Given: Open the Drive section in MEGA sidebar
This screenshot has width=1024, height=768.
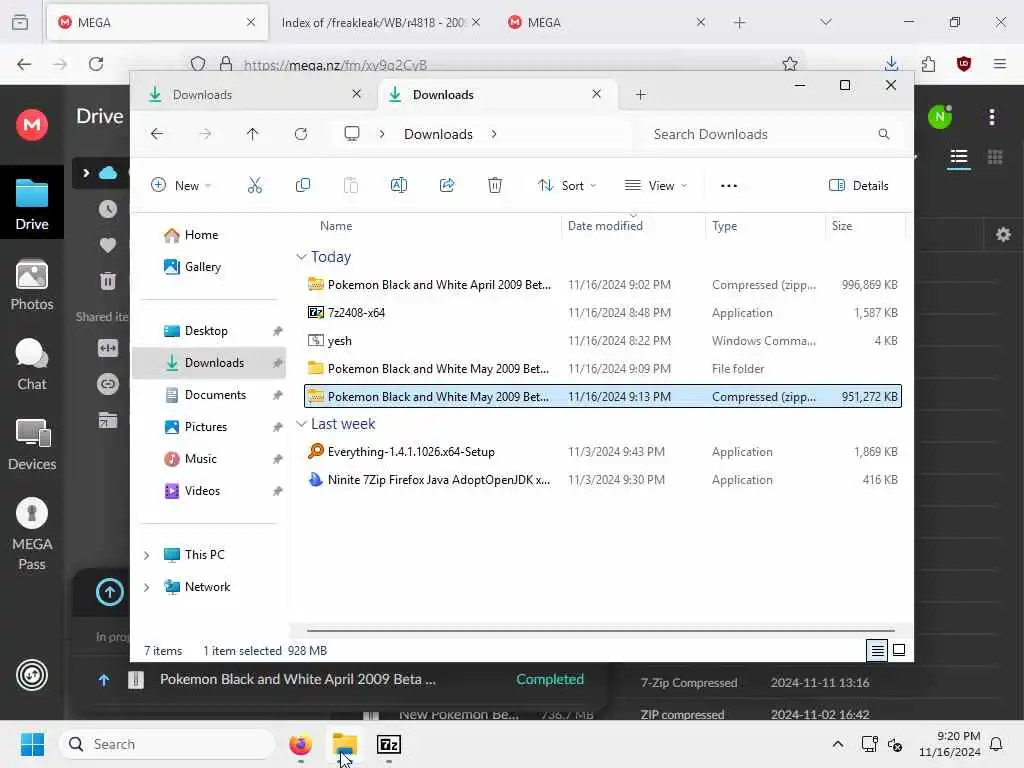Looking at the screenshot, I should click(32, 204).
